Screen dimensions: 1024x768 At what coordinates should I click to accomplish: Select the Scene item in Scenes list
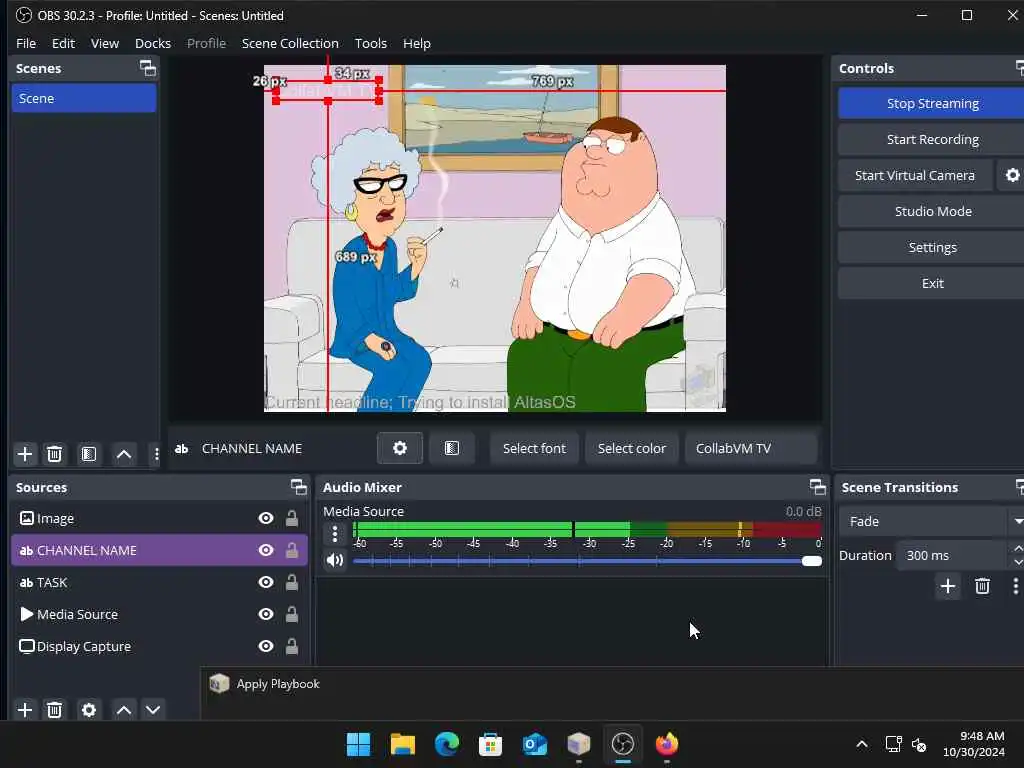[x=84, y=98]
